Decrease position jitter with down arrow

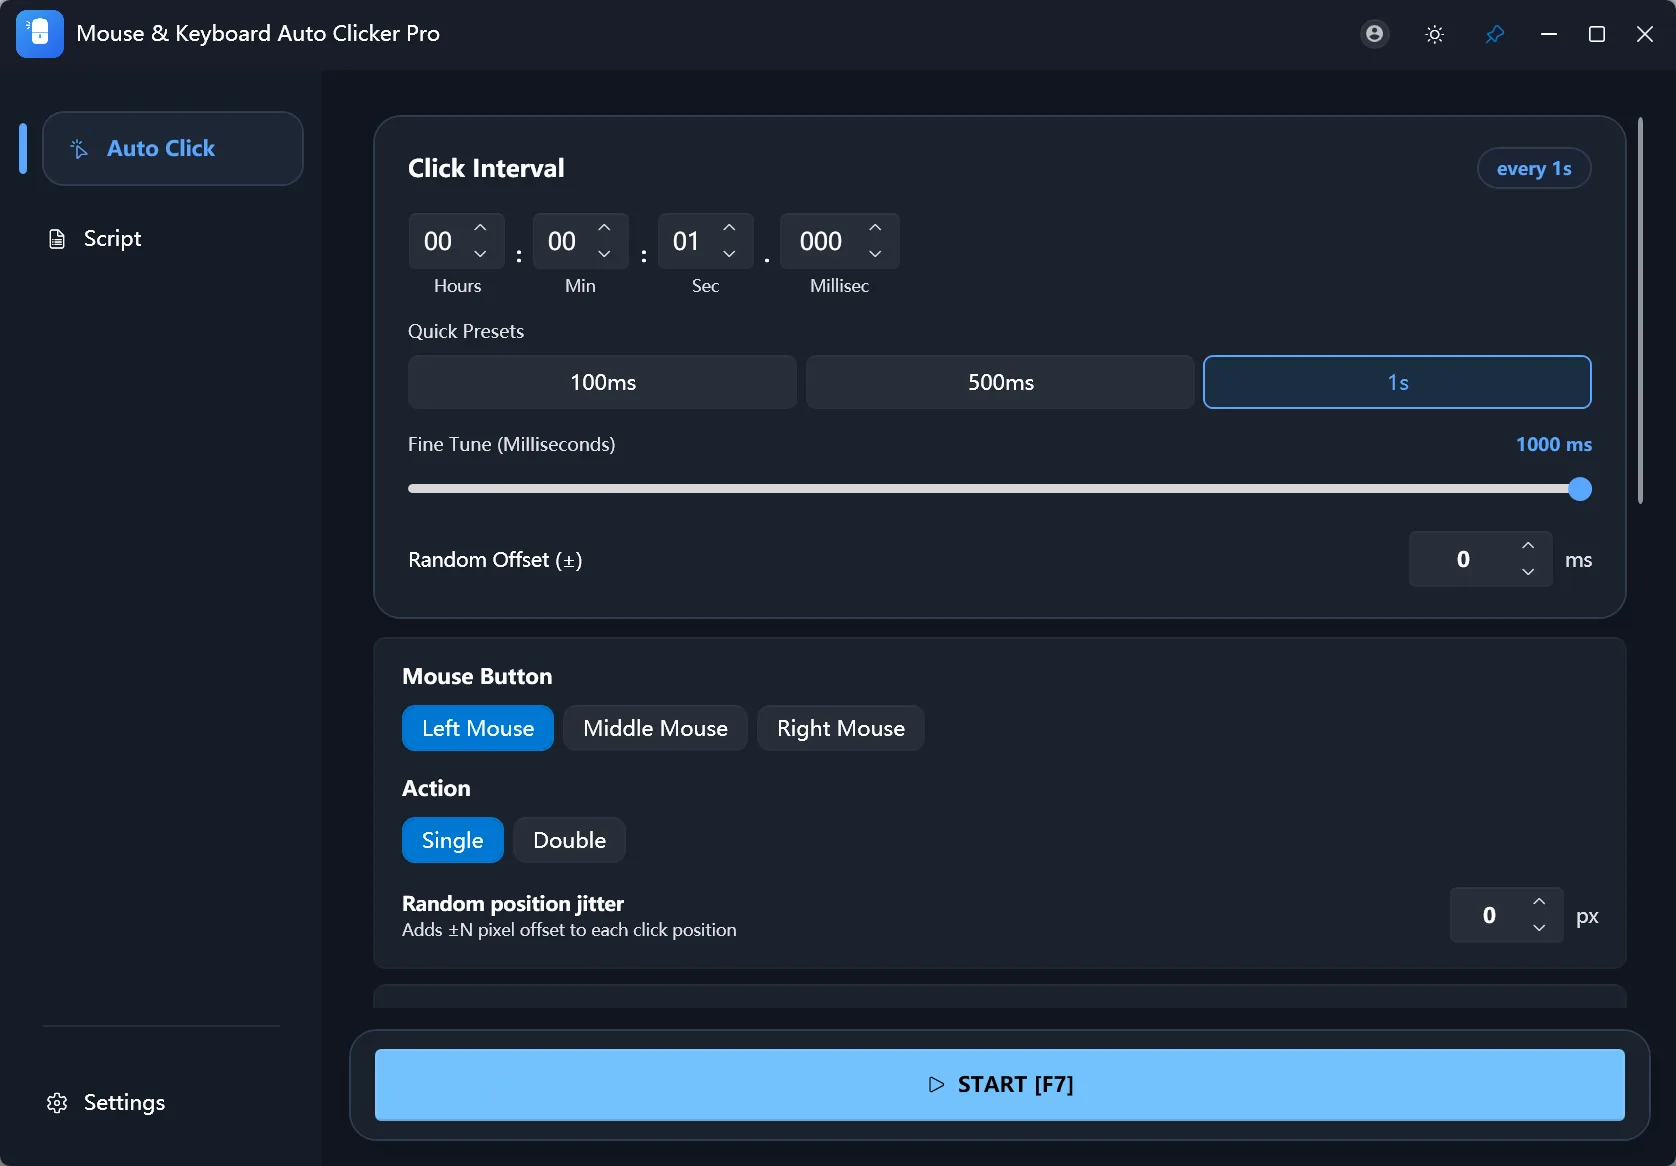coord(1539,928)
